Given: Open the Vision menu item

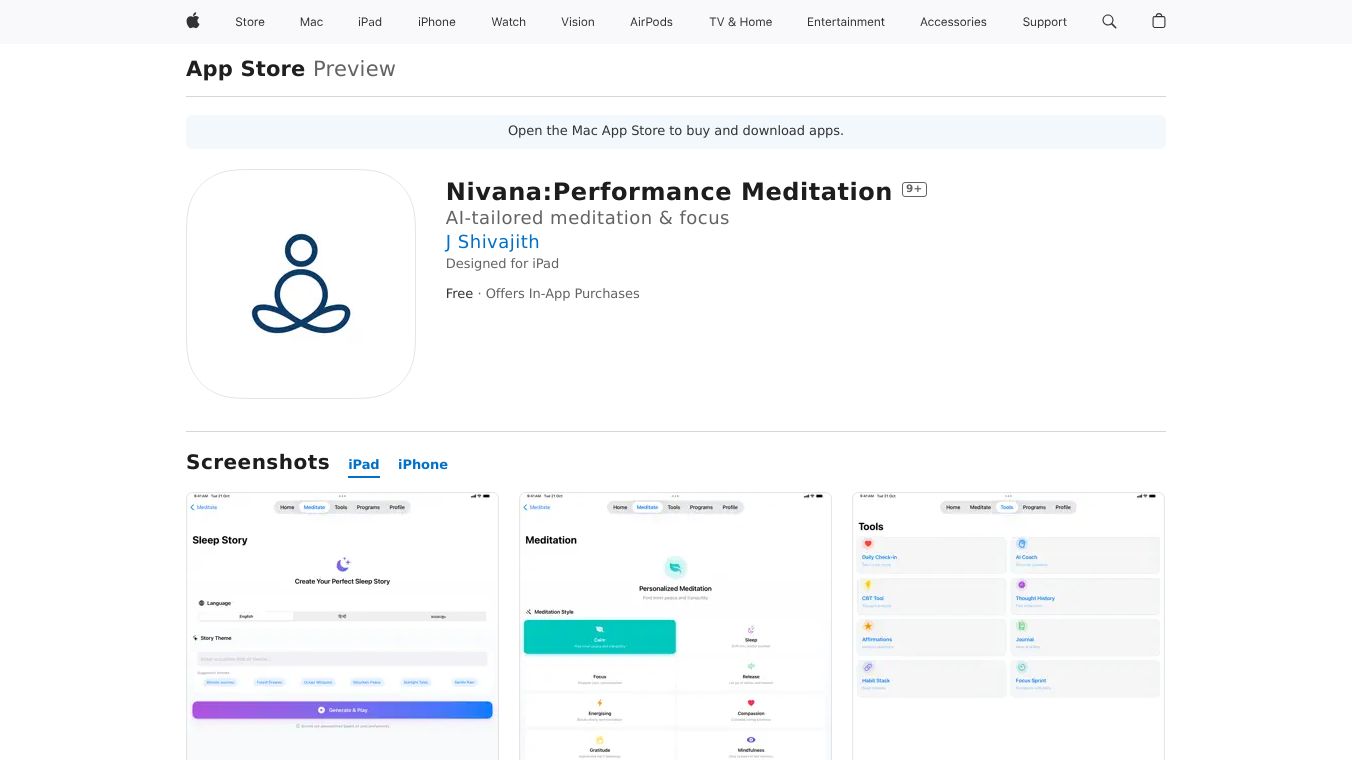Looking at the screenshot, I should 578,22.
